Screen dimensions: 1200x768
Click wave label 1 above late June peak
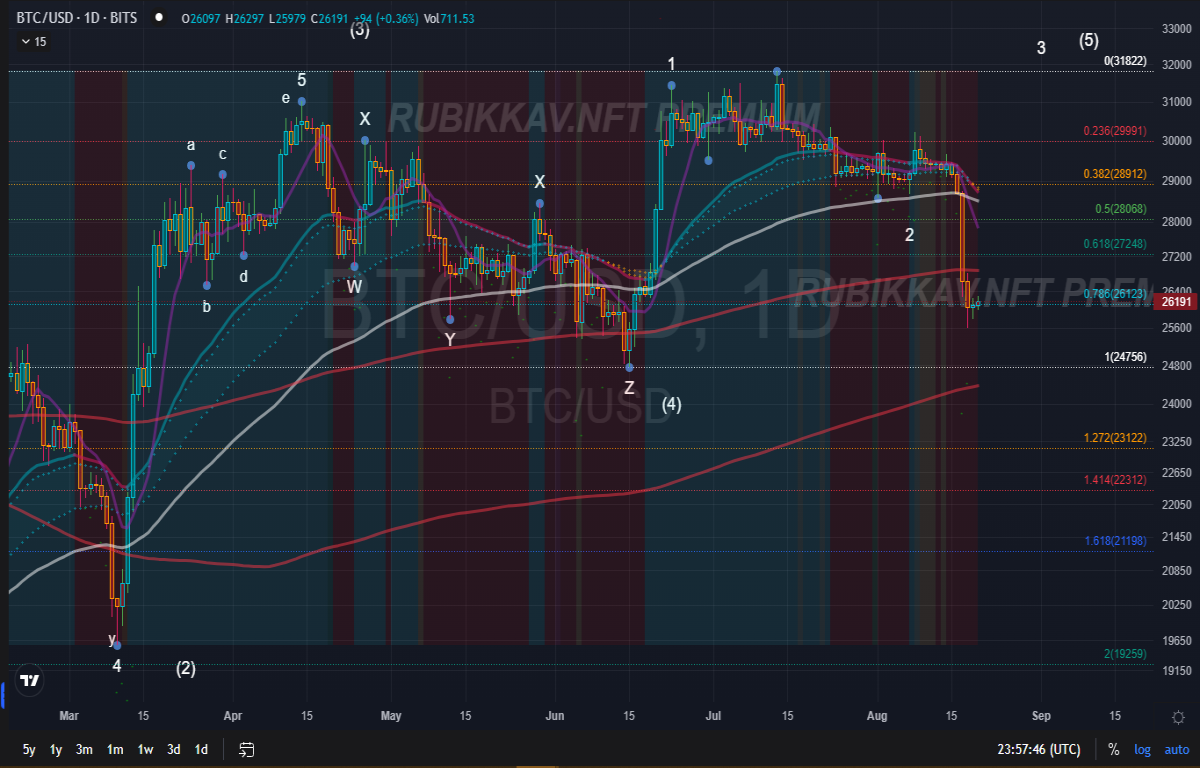[x=672, y=64]
